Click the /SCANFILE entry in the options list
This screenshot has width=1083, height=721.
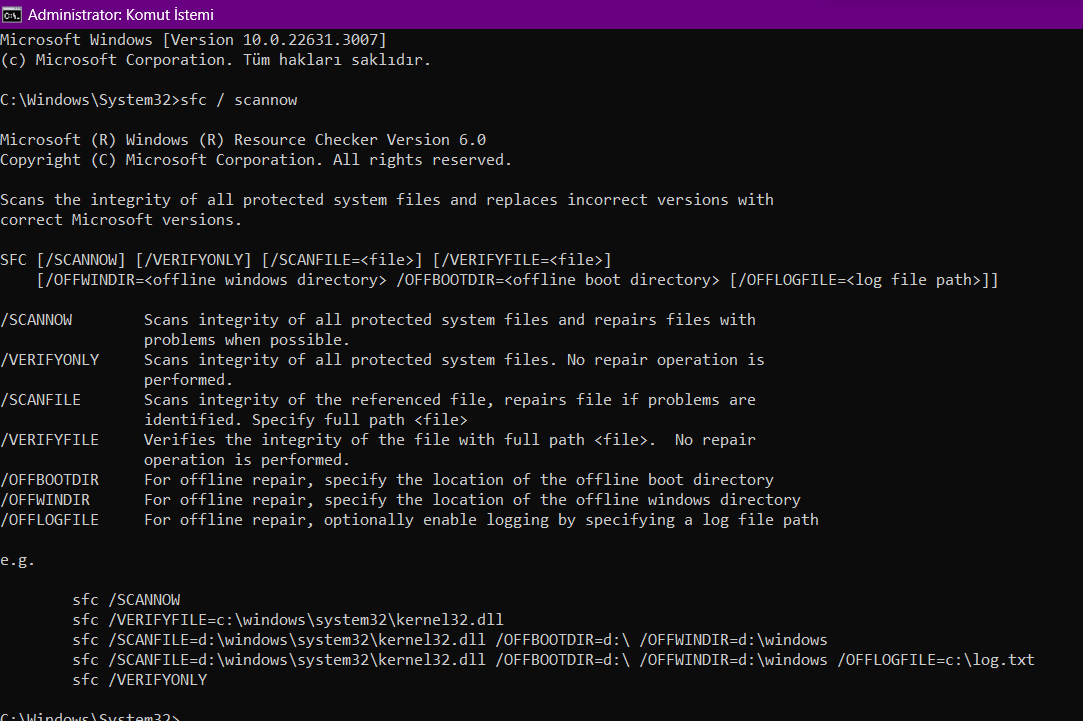[x=40, y=400]
